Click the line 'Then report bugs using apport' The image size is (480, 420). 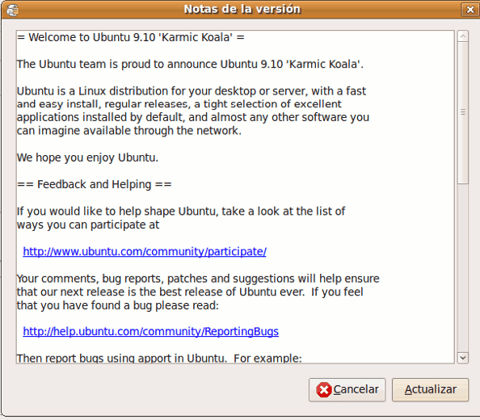point(159,358)
